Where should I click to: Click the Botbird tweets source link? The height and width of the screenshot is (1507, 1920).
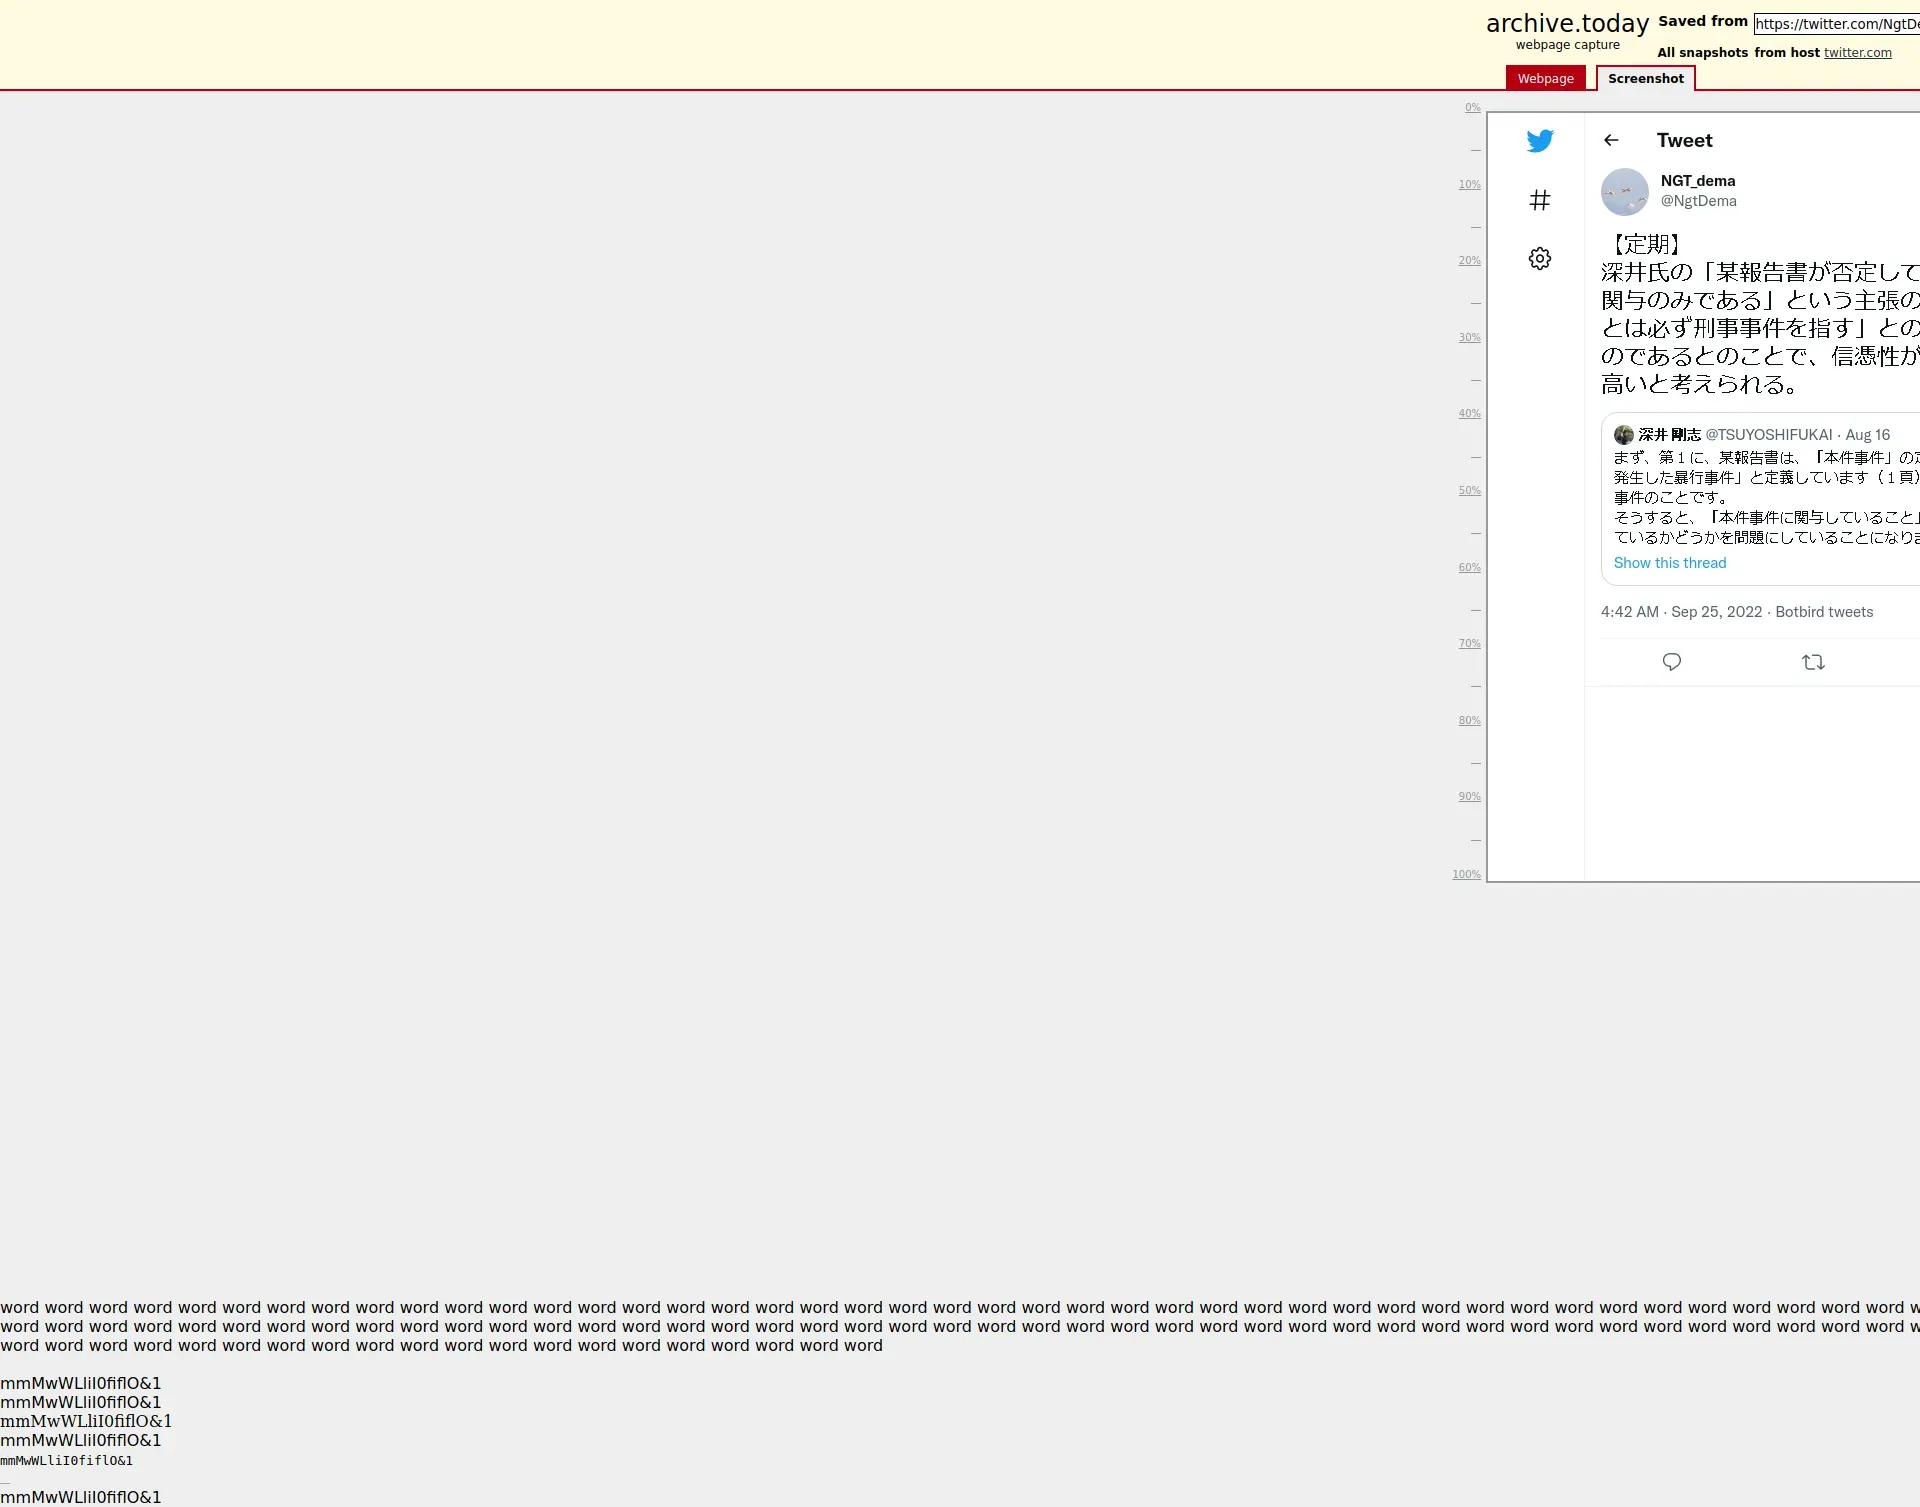pyautogui.click(x=1823, y=612)
